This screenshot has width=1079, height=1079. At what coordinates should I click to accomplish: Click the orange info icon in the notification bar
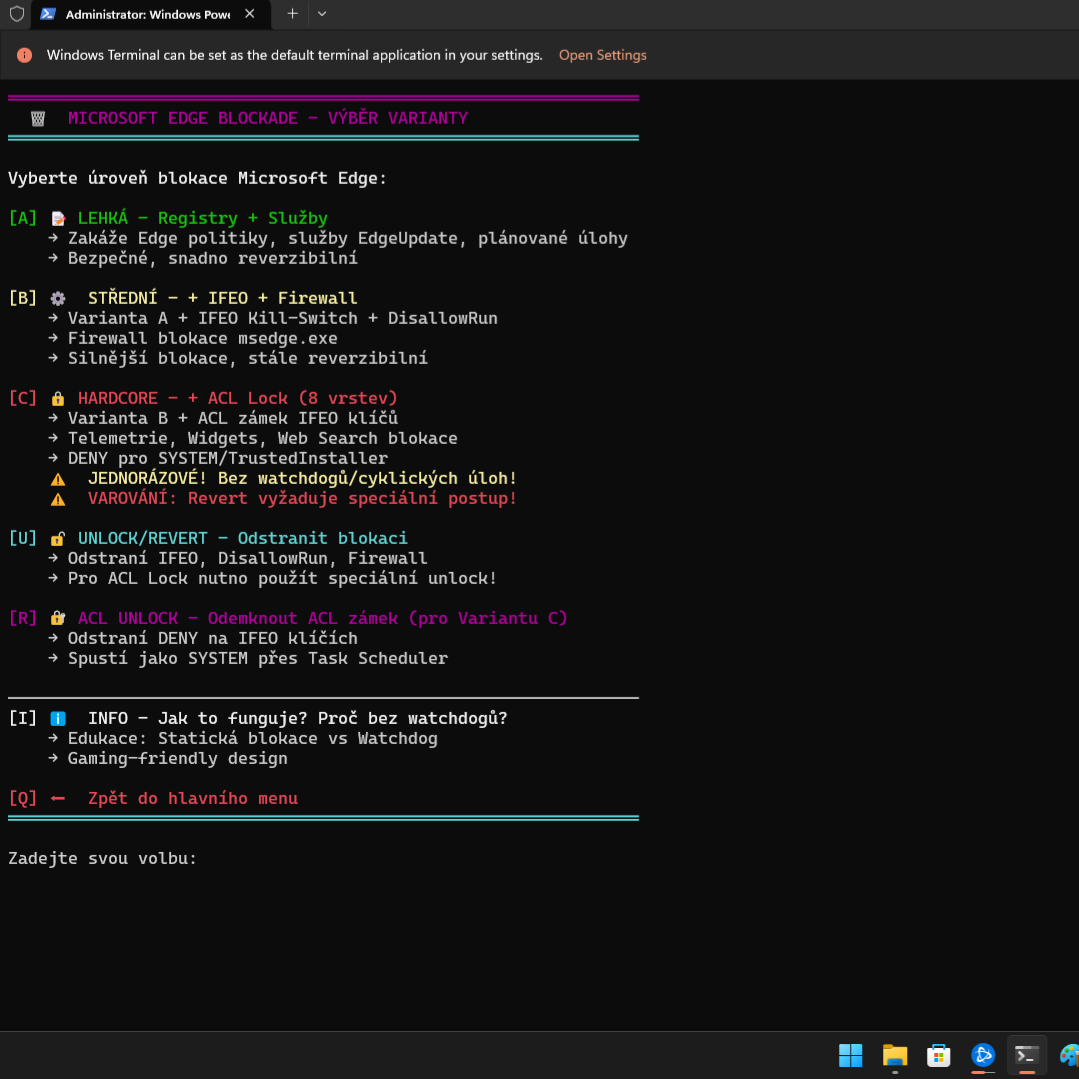point(25,55)
